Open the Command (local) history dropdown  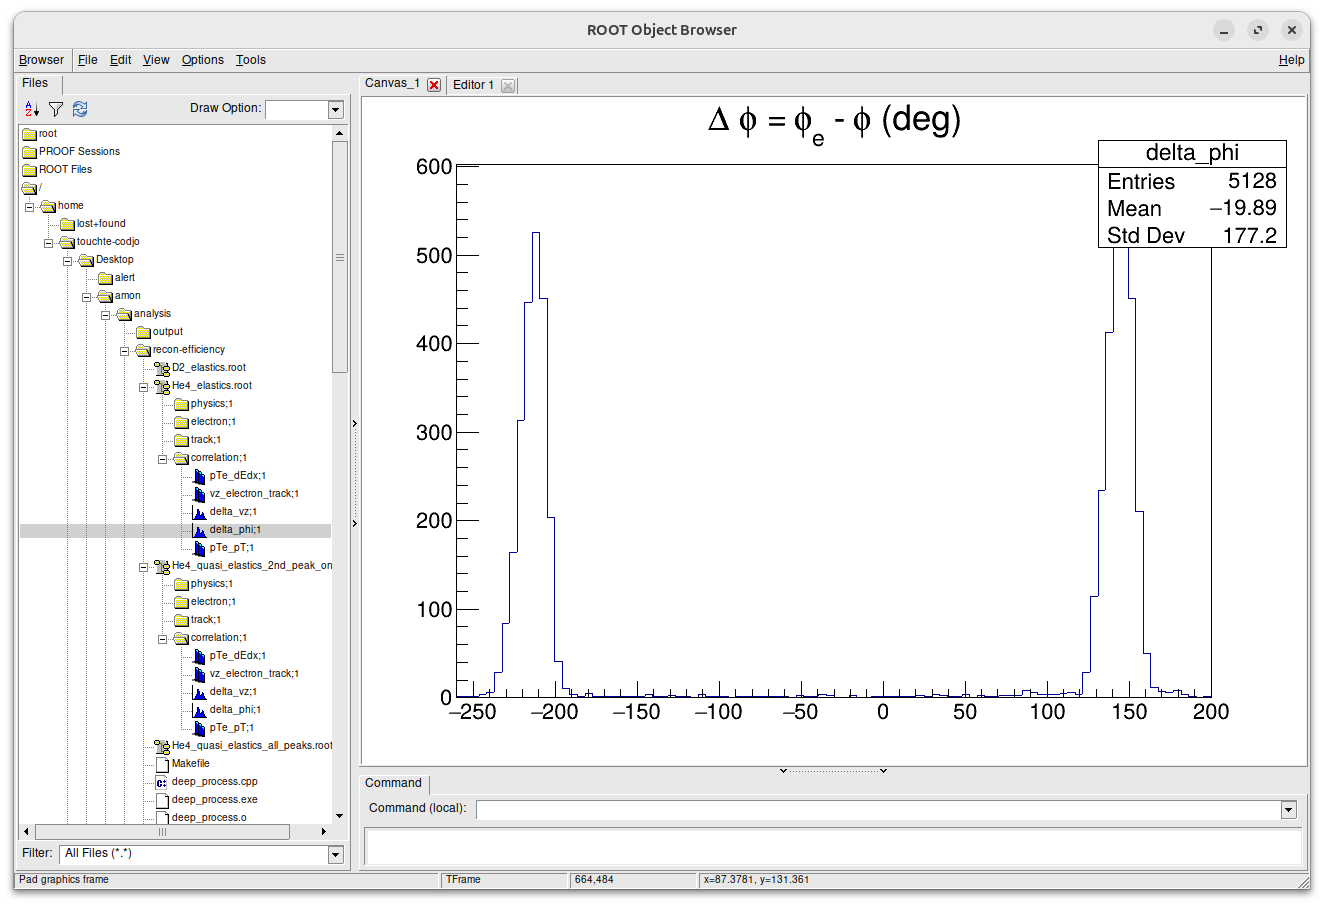click(1288, 810)
